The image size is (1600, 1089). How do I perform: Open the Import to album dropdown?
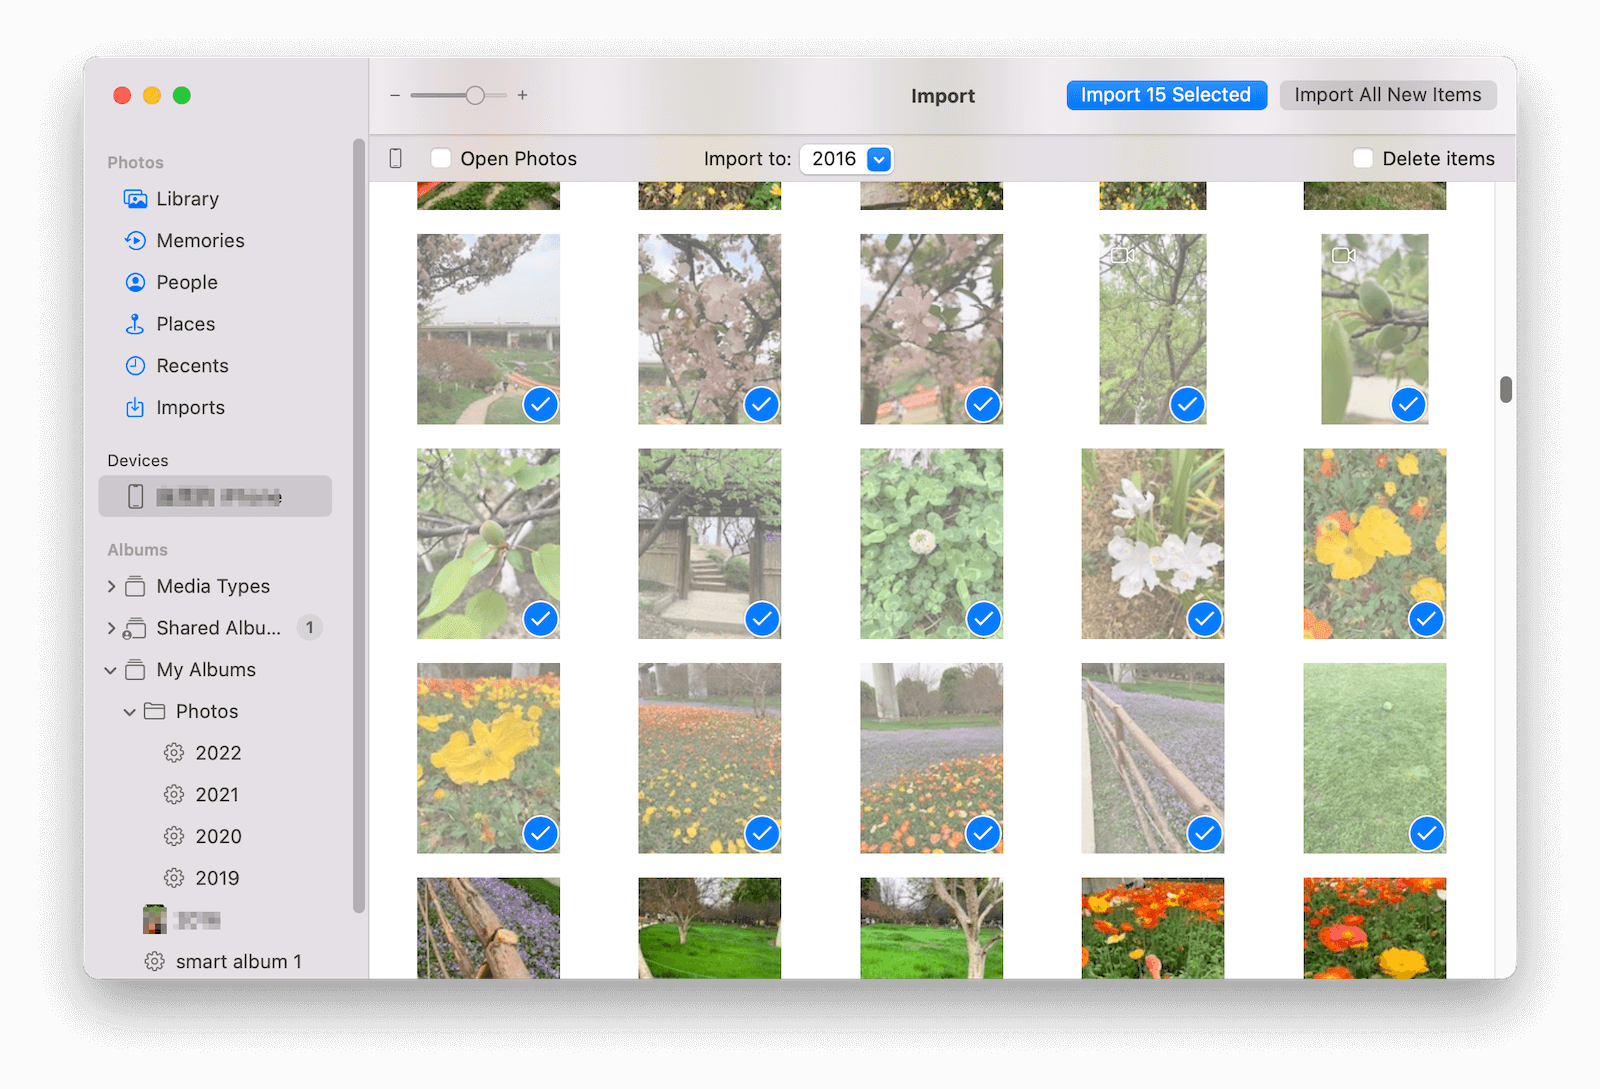[846, 158]
